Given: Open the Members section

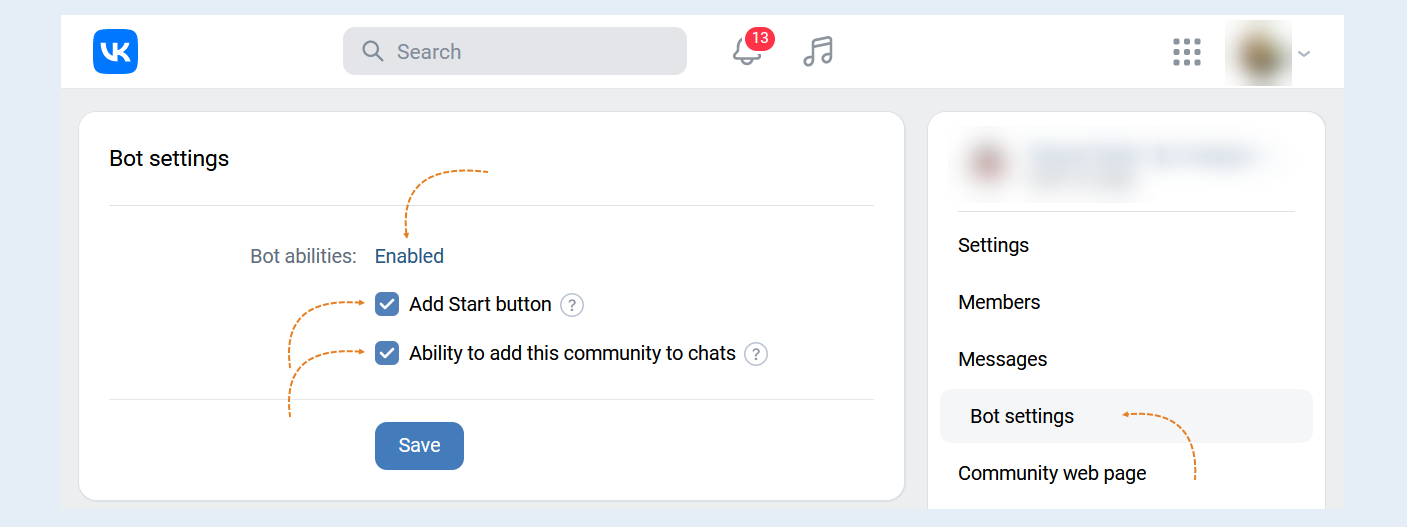Looking at the screenshot, I should tap(999, 302).
